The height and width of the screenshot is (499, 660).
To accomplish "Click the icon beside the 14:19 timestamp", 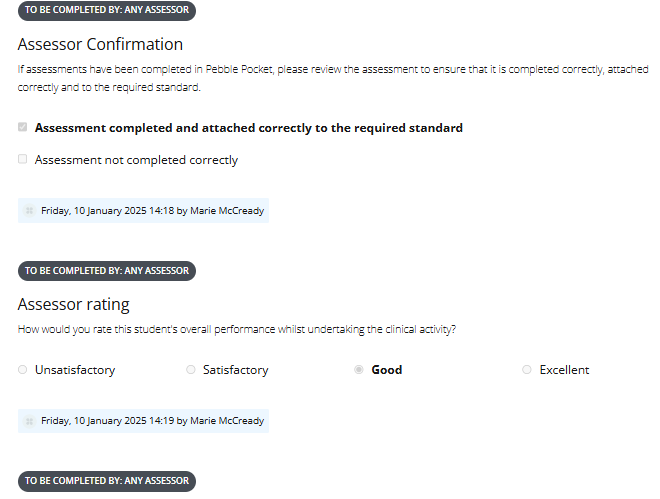I will pos(29,421).
